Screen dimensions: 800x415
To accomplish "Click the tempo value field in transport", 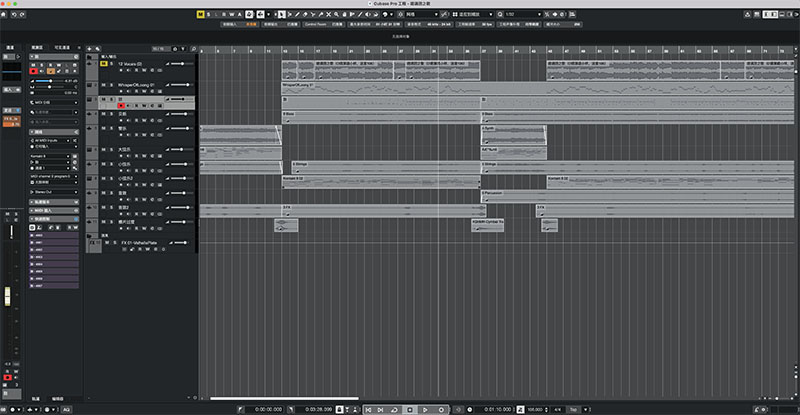I will (537, 409).
